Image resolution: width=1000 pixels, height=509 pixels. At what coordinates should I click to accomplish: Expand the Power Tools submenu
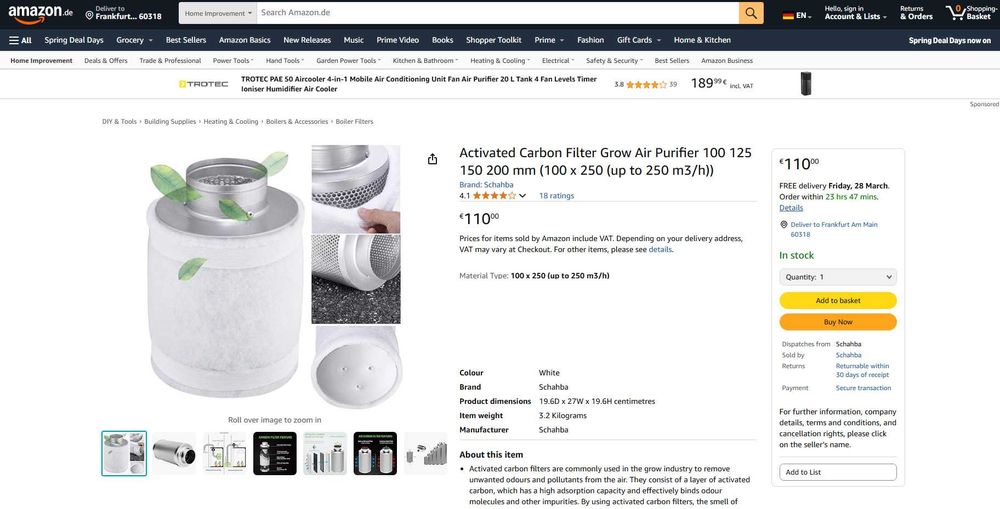tap(231, 60)
